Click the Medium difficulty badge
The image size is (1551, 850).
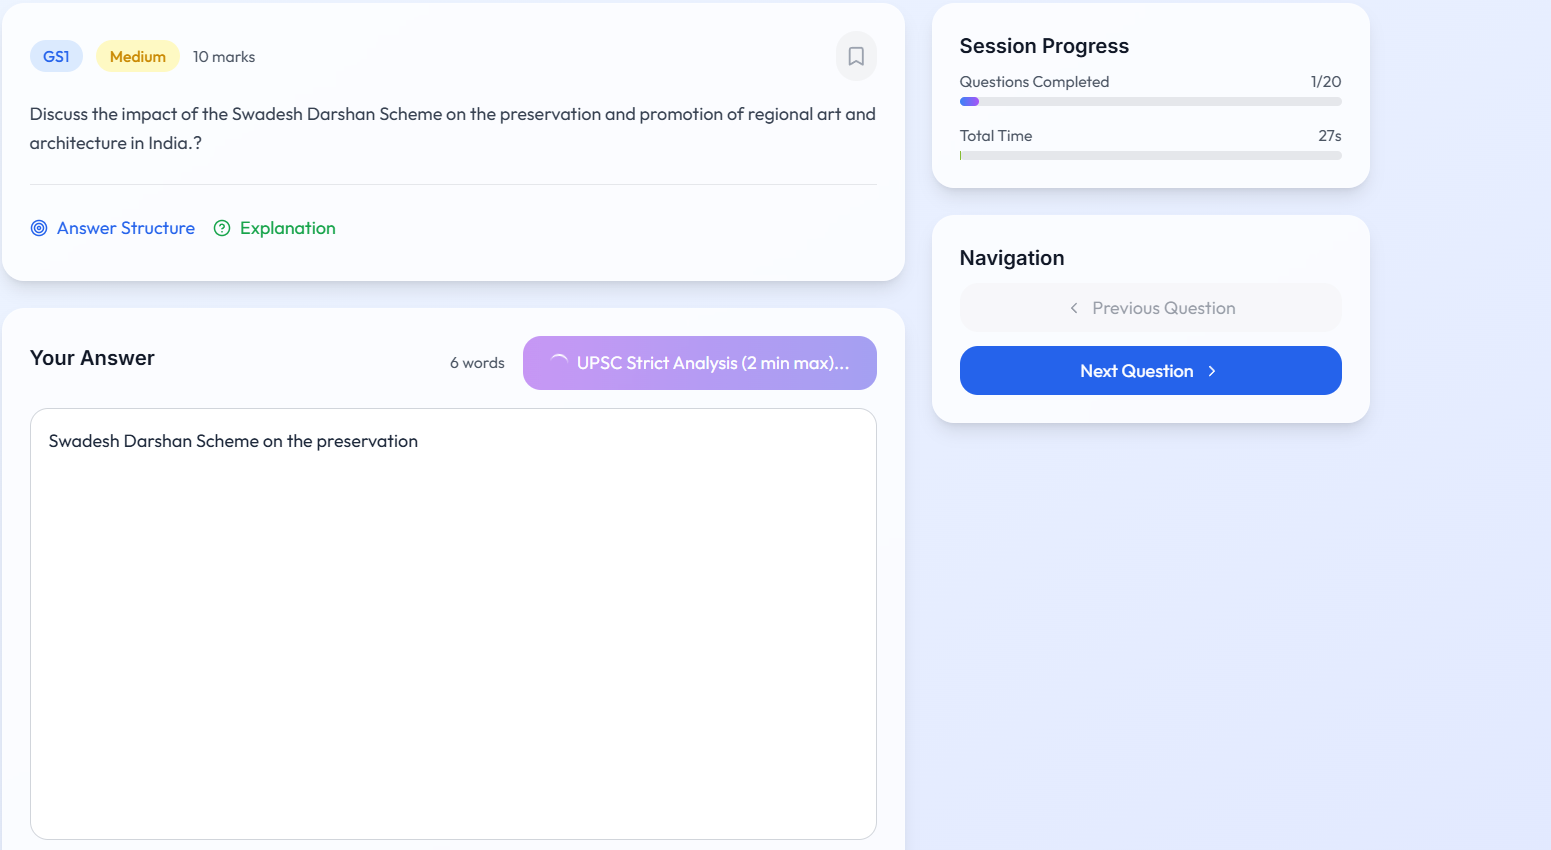[138, 57]
